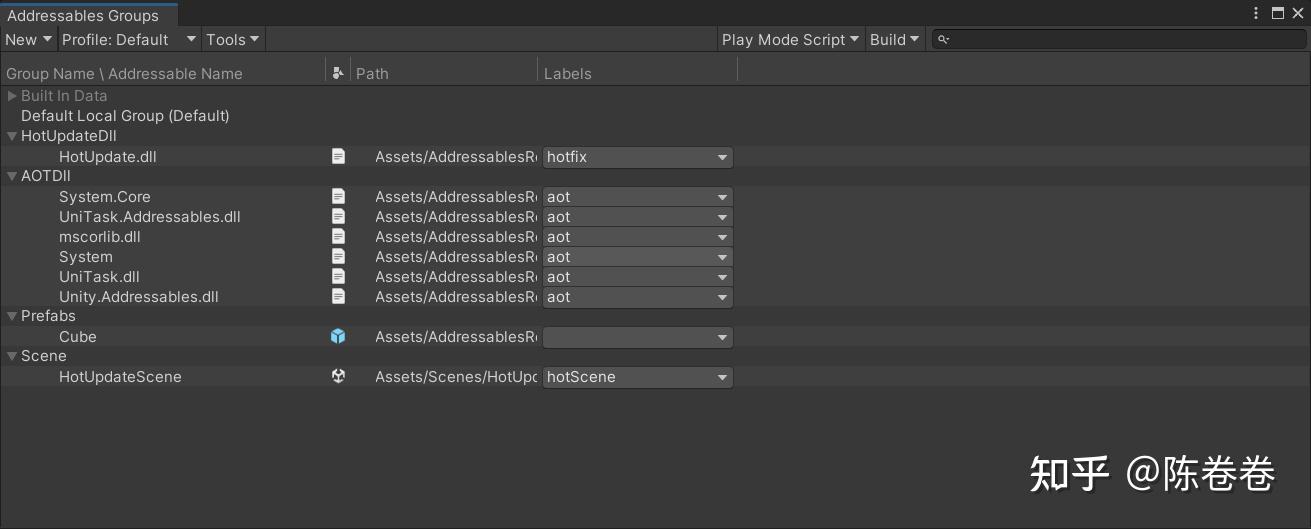The height and width of the screenshot is (529, 1311).
Task: Expand the Built In Data group
Action: tap(12, 96)
